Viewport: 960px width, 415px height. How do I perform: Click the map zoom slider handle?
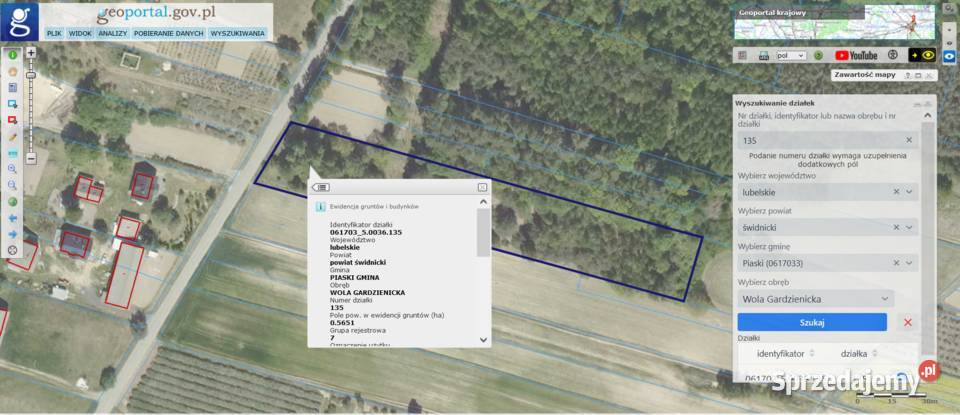pos(31,75)
